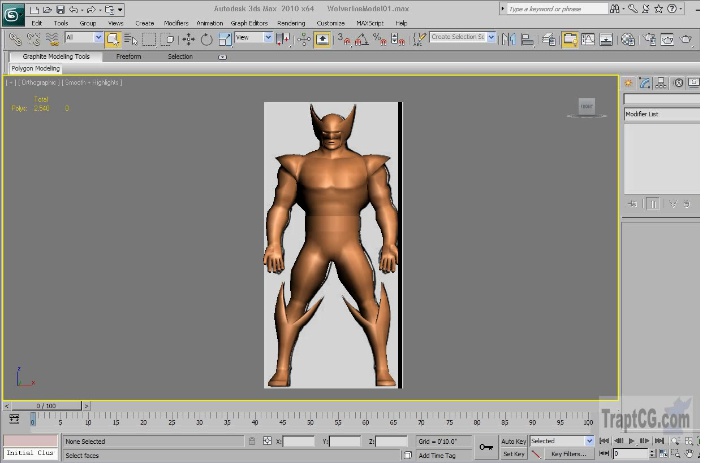Click the Select and Manipulate icon

304,39
